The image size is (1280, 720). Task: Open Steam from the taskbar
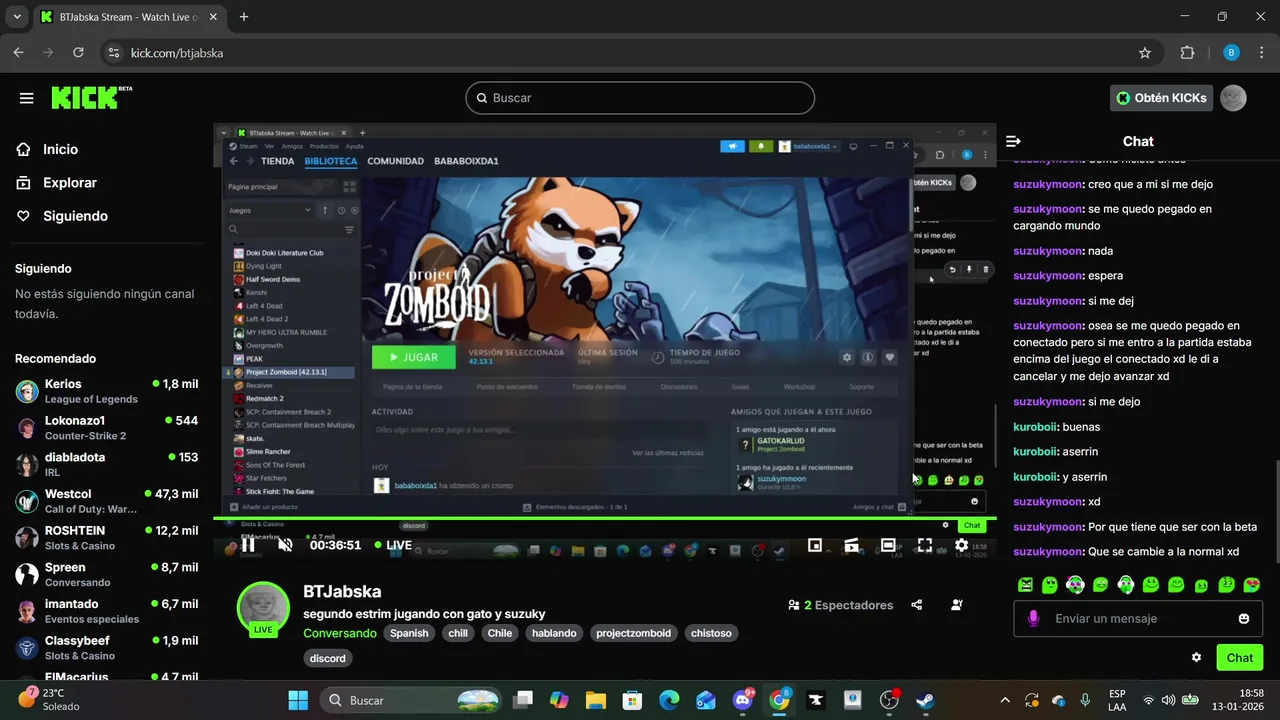(x=925, y=700)
